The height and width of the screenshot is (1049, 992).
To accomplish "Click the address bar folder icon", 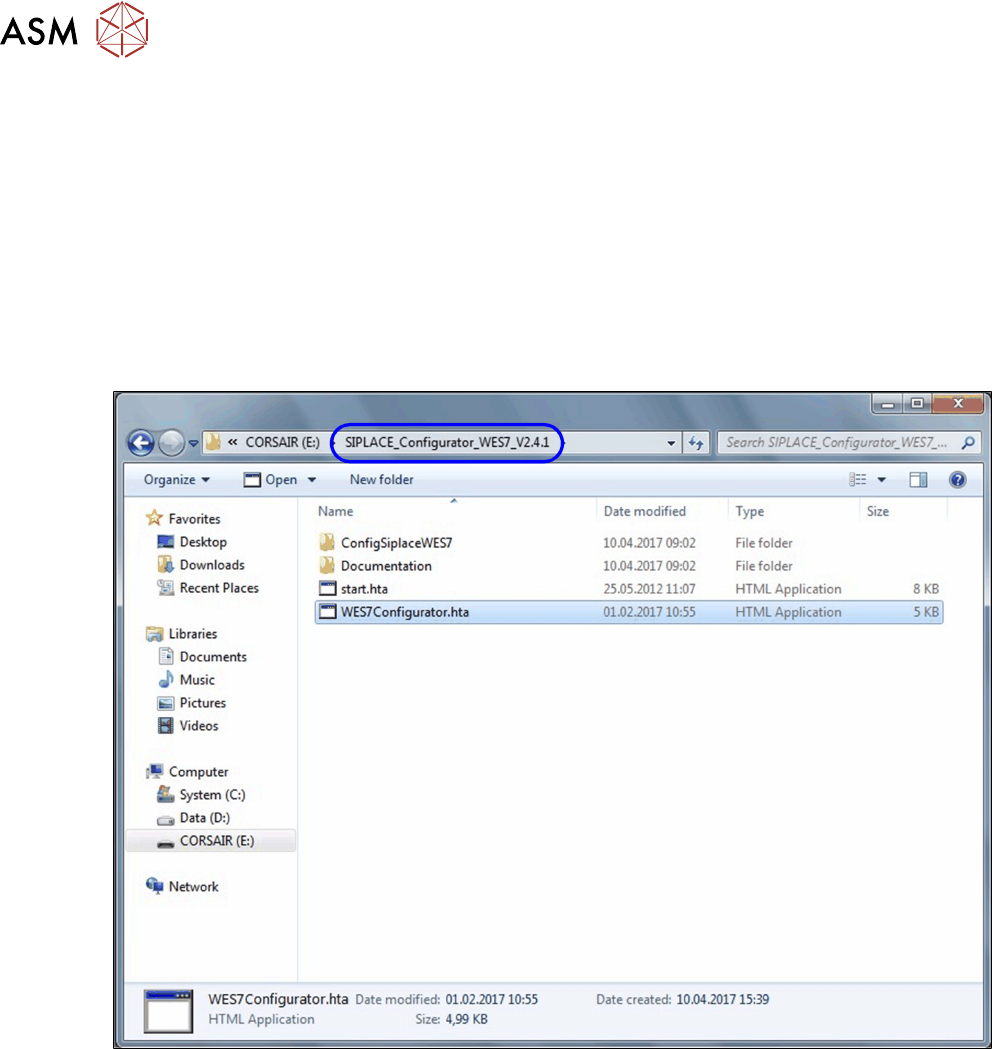I will coord(213,442).
